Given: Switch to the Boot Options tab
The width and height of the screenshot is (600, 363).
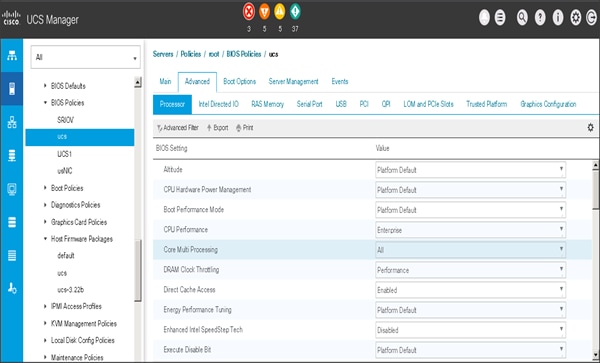Looking at the screenshot, I should (x=240, y=81).
